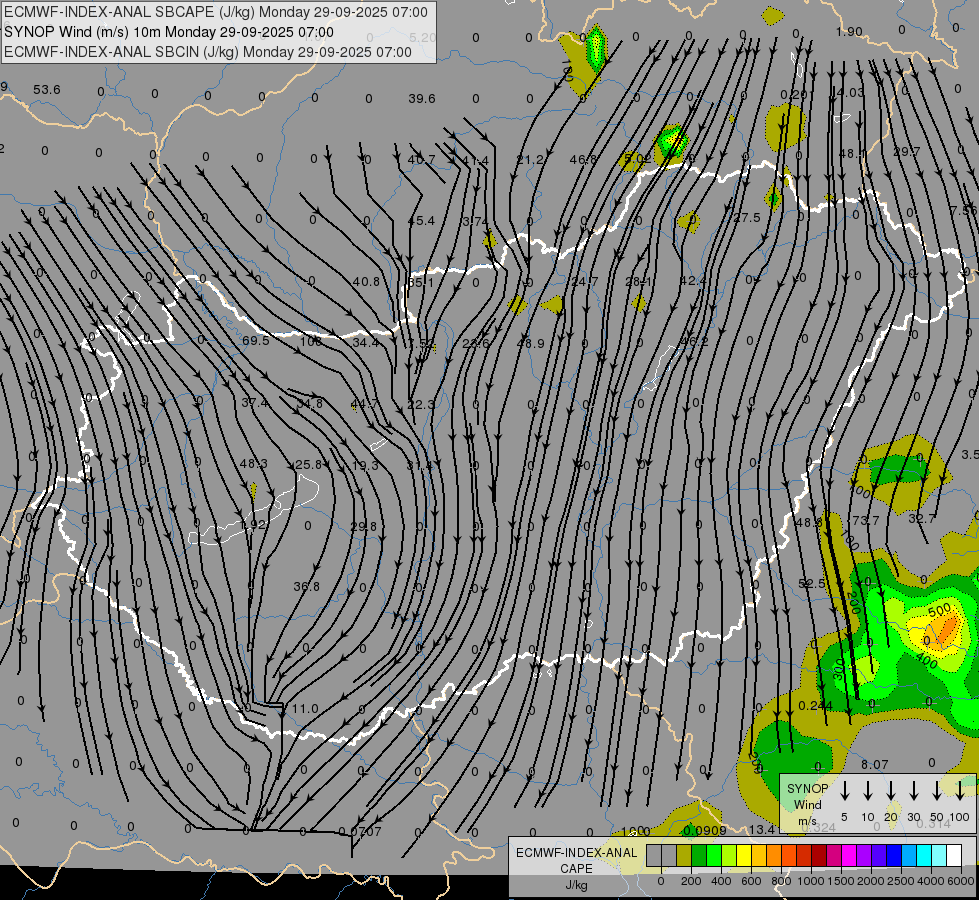Click the 20 m/s wind arrow in legend
Image resolution: width=979 pixels, height=900 pixels.
point(891,791)
